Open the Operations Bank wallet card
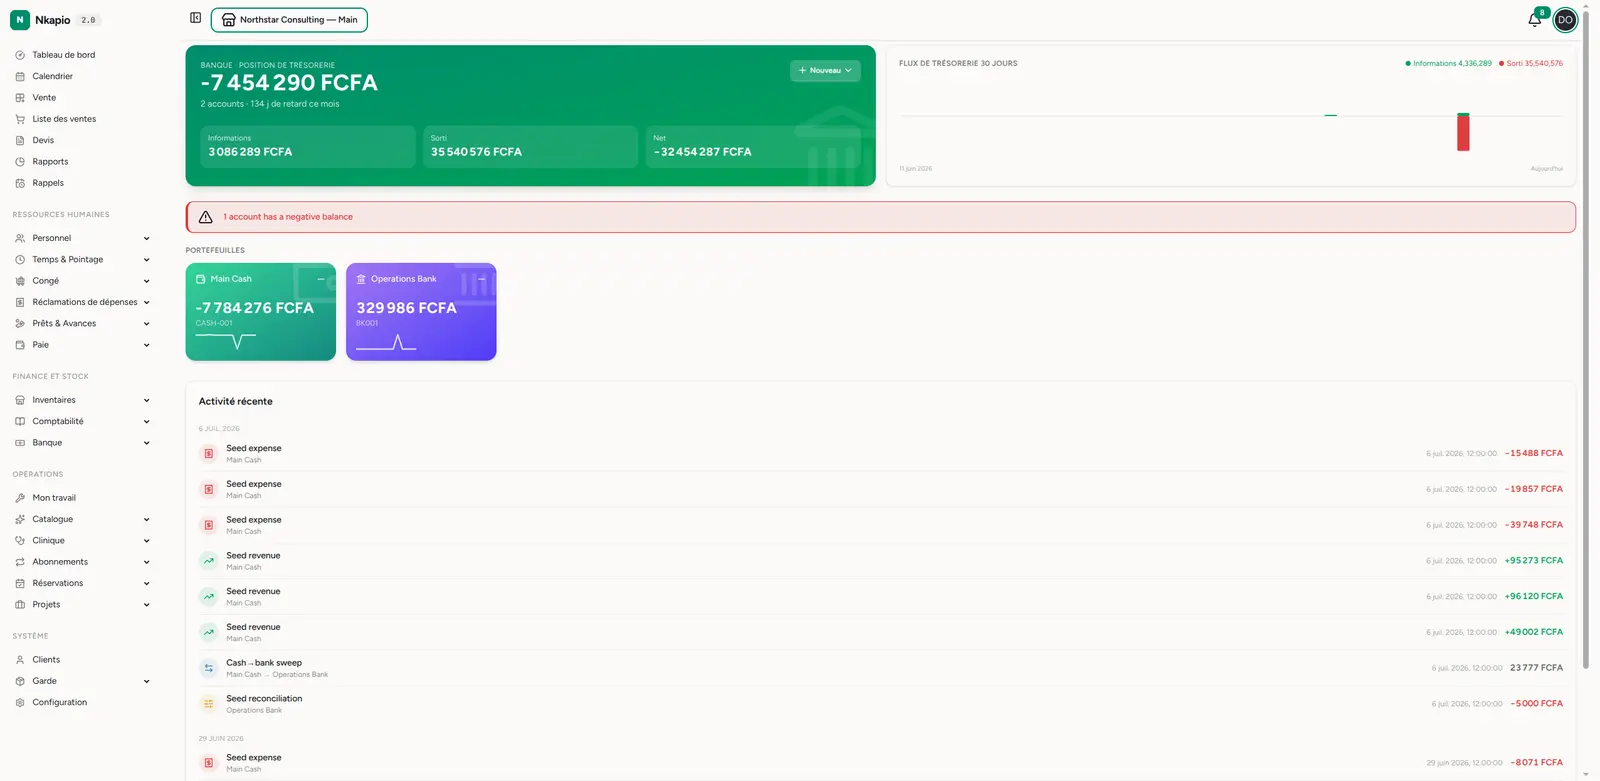The width and height of the screenshot is (1600, 781). [421, 312]
